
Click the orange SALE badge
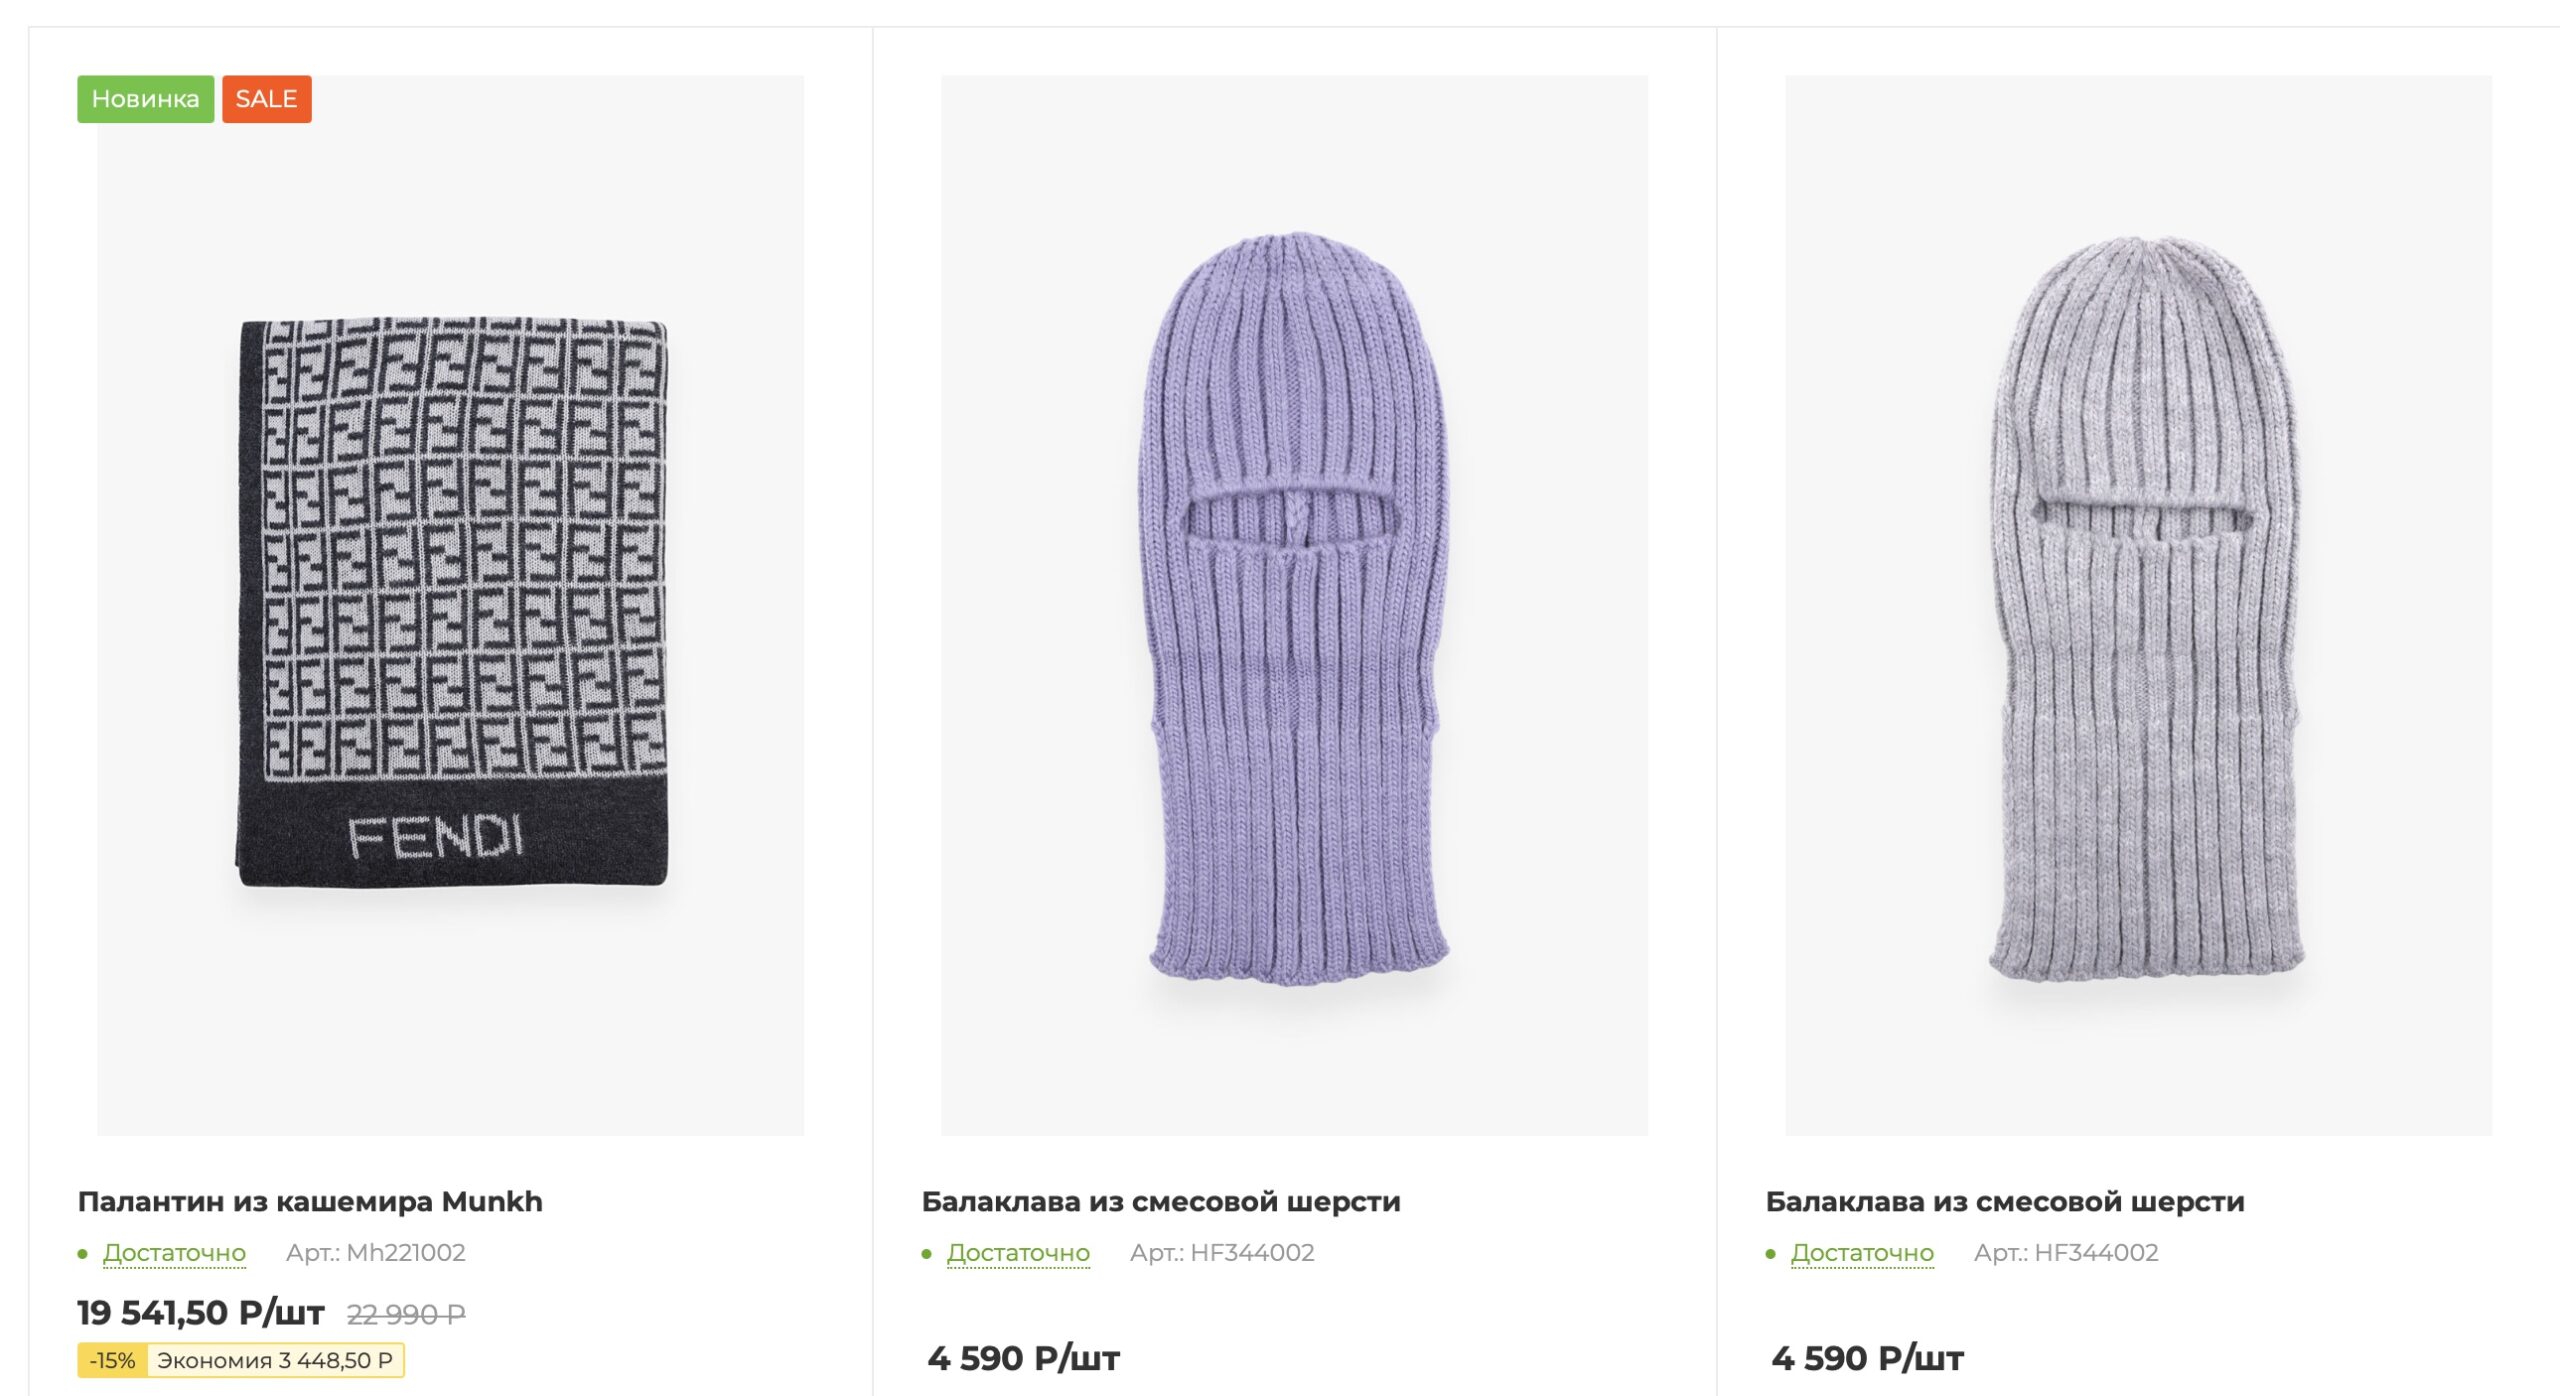pyautogui.click(x=265, y=98)
